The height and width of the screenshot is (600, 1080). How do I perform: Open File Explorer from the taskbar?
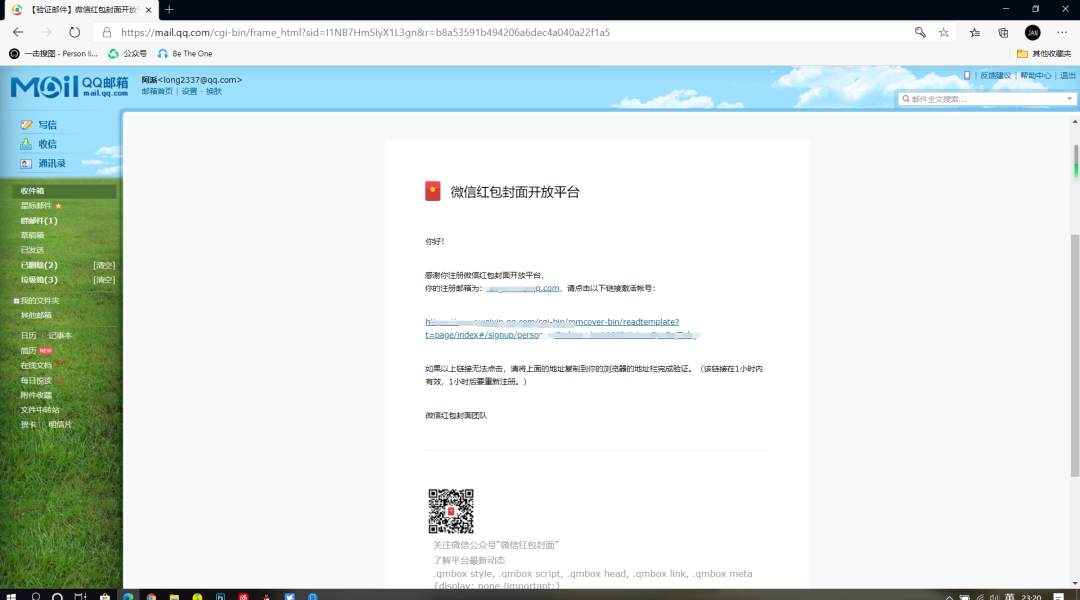pos(174,596)
